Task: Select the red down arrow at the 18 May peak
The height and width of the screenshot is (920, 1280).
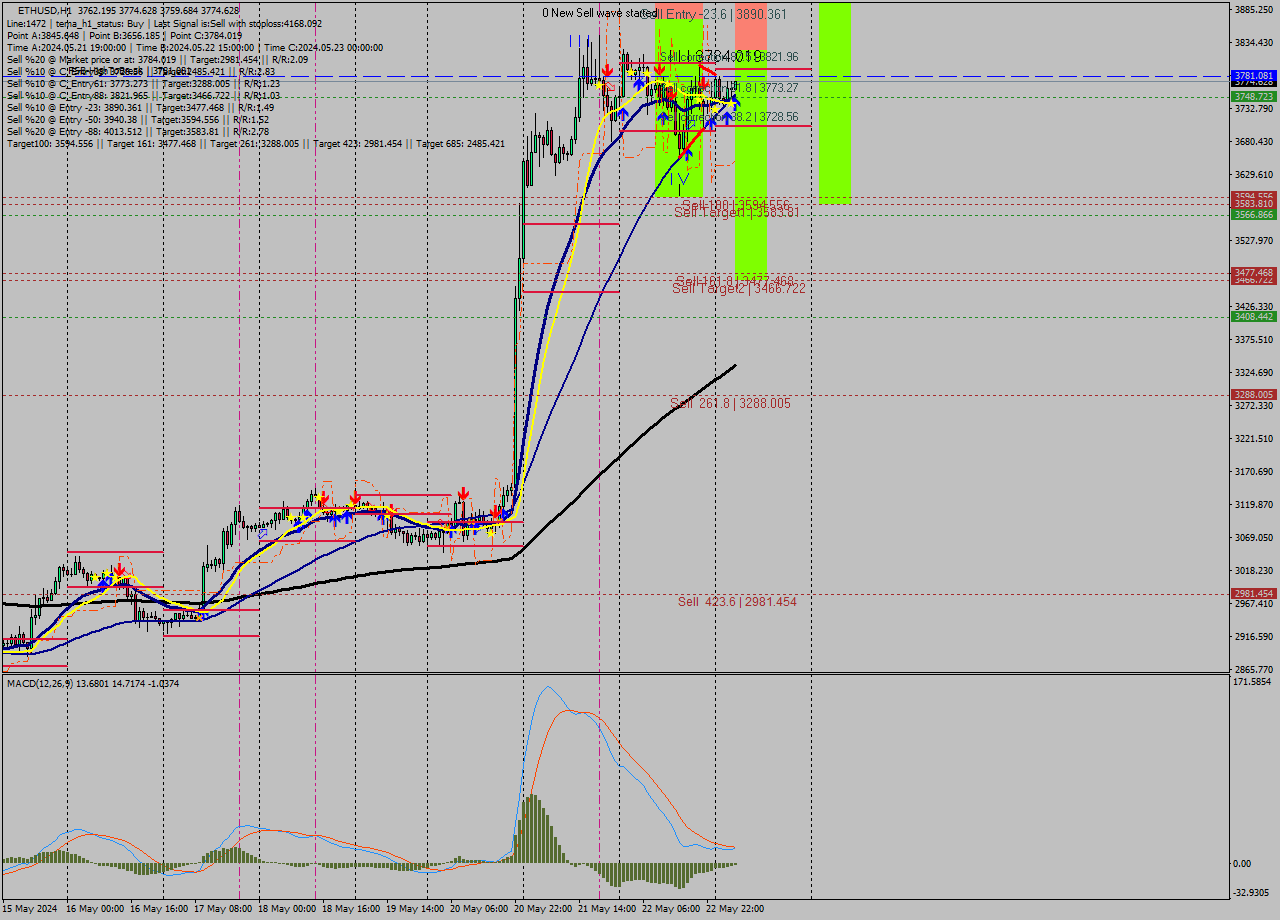Action: click(x=355, y=495)
